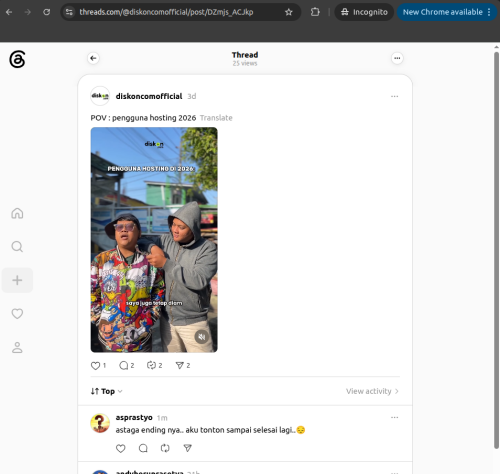Viewport: 500px width, 474px height.
Task: Translate the post caption
Action: point(216,118)
